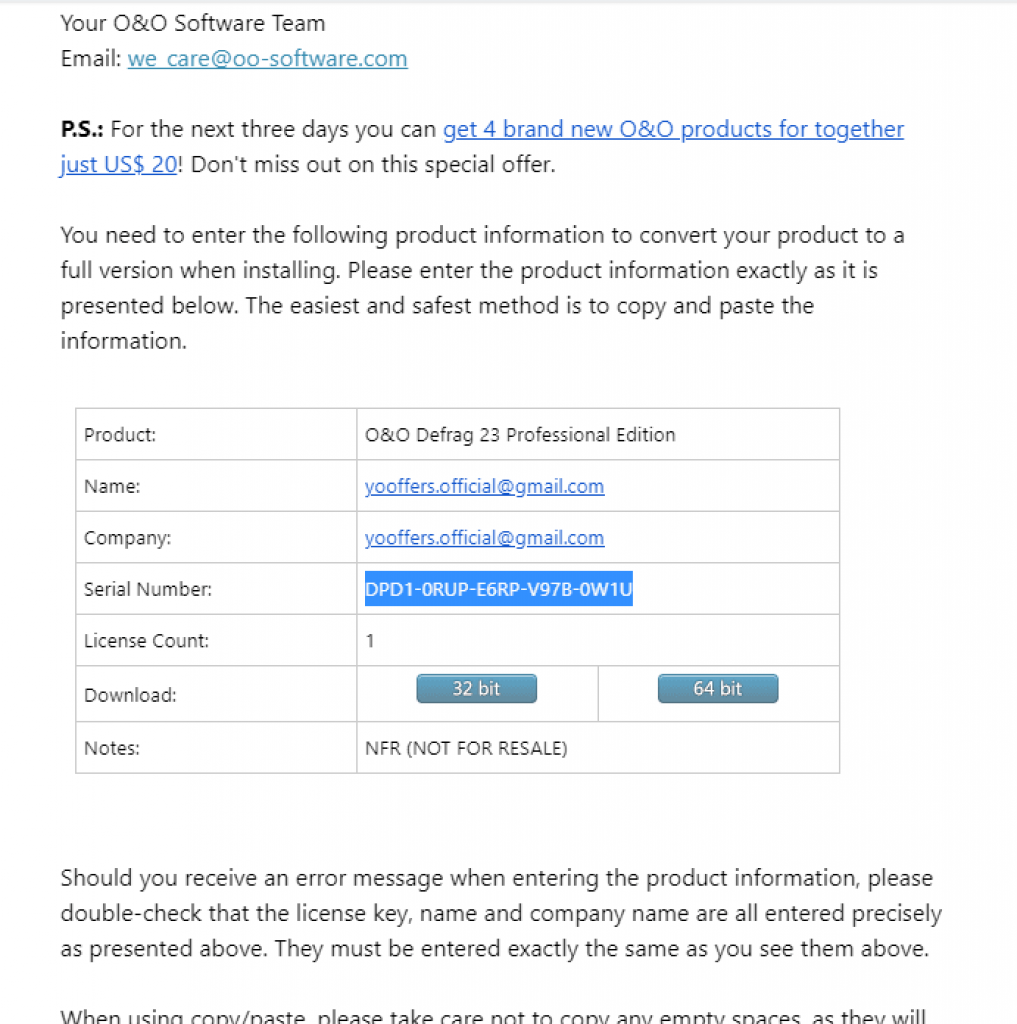The image size is (1017, 1024).
Task: Download the 32 bit version
Action: click(476, 688)
